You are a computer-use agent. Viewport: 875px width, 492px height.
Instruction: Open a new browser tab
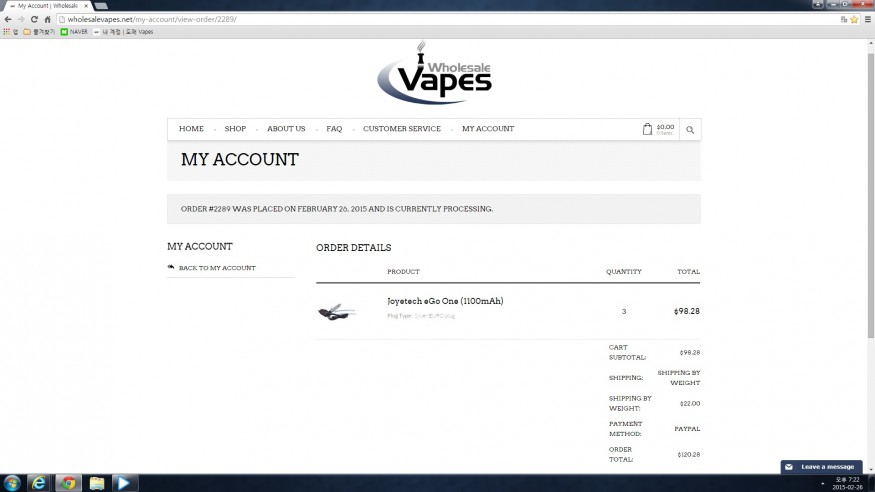coord(101,6)
